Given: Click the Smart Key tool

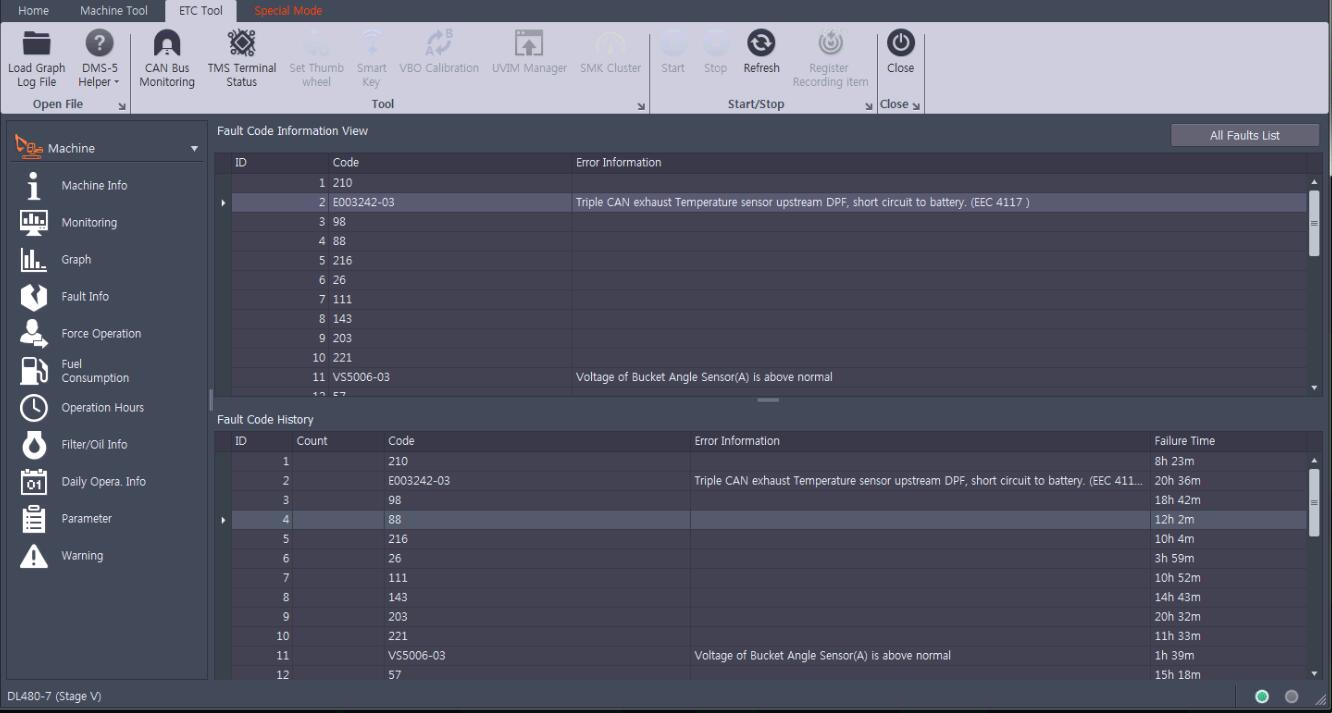Looking at the screenshot, I should pos(371,58).
